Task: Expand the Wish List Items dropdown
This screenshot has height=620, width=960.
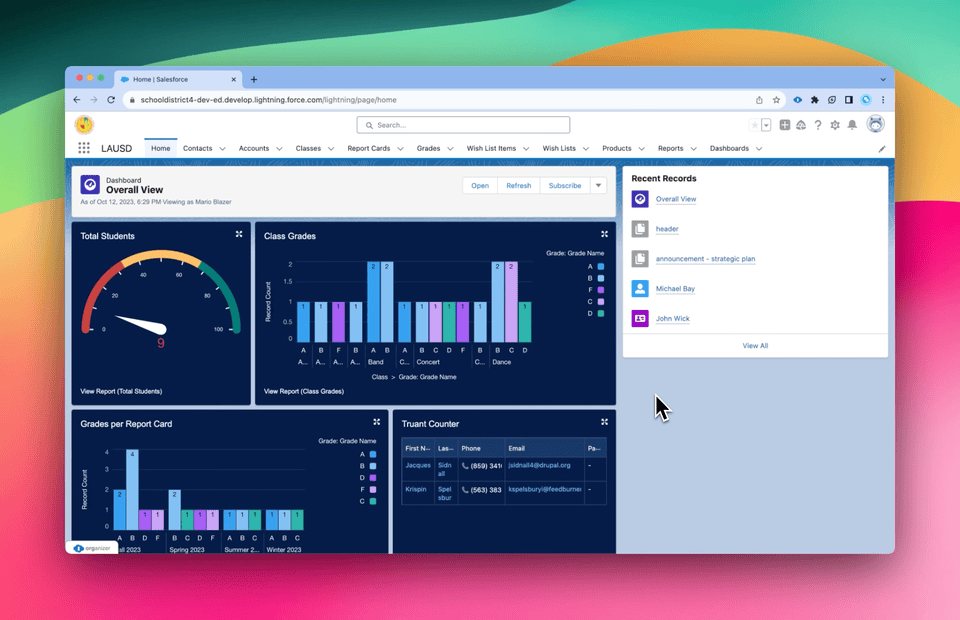Action: (526, 149)
